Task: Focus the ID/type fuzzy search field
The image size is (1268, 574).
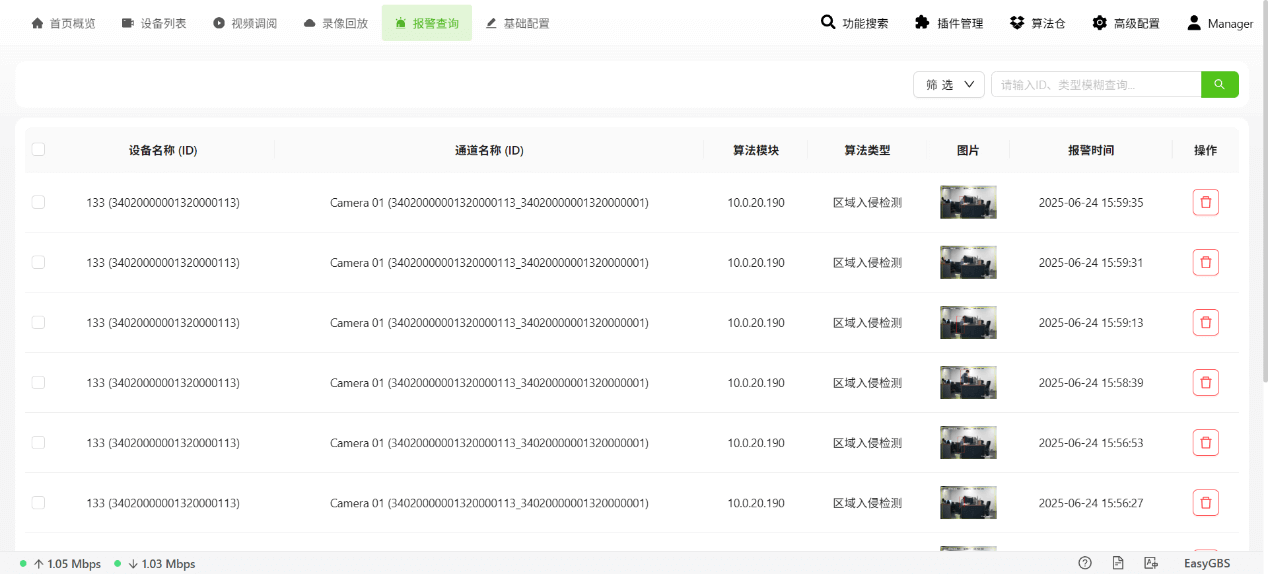Action: tap(1096, 85)
